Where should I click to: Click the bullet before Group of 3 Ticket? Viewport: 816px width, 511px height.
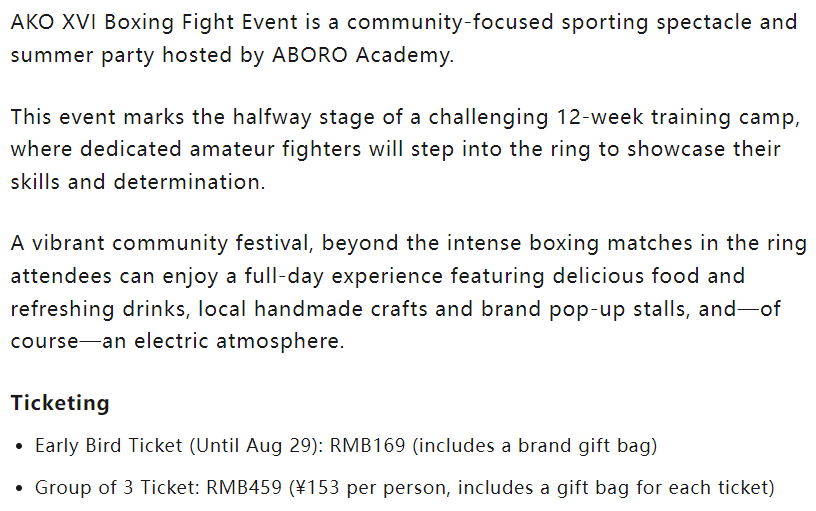(x=19, y=489)
